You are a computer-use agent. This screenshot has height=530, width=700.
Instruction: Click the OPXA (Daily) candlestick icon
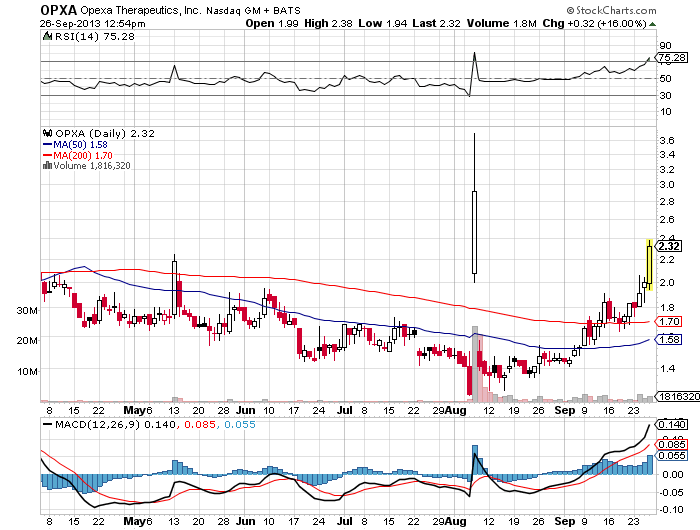pyautogui.click(x=47, y=133)
